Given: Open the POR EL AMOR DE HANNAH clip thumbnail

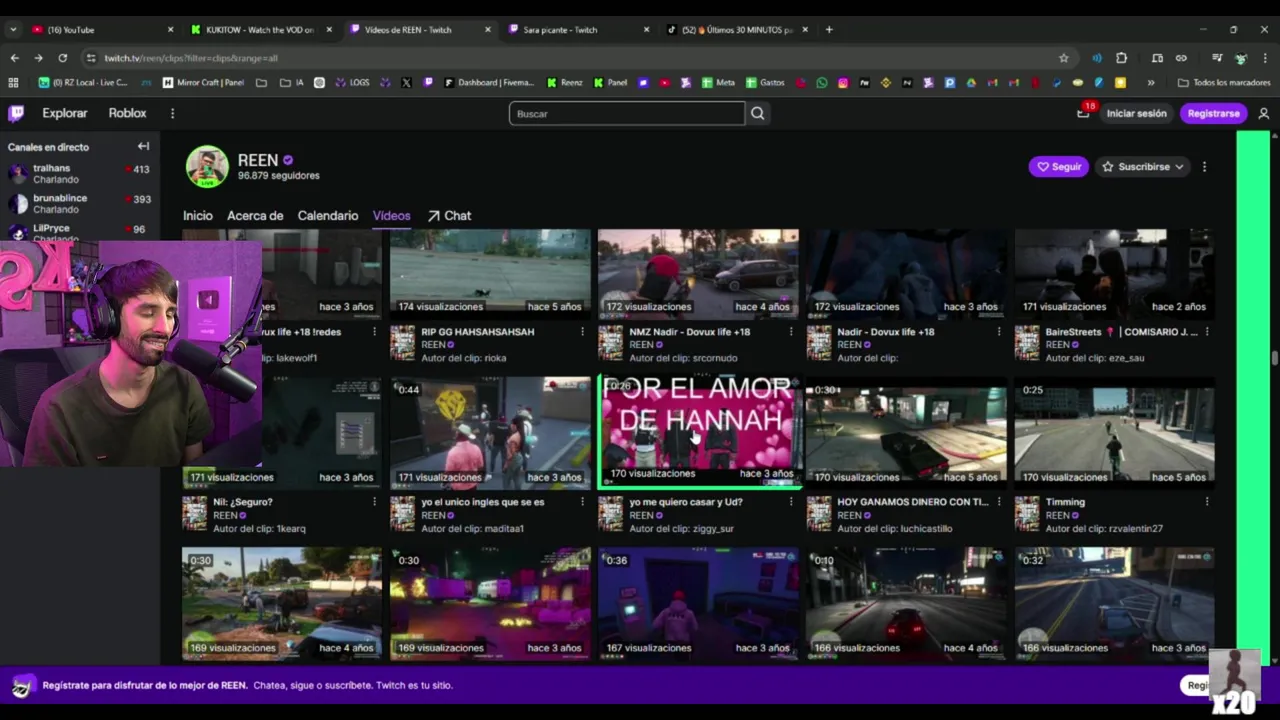Looking at the screenshot, I should [698, 432].
